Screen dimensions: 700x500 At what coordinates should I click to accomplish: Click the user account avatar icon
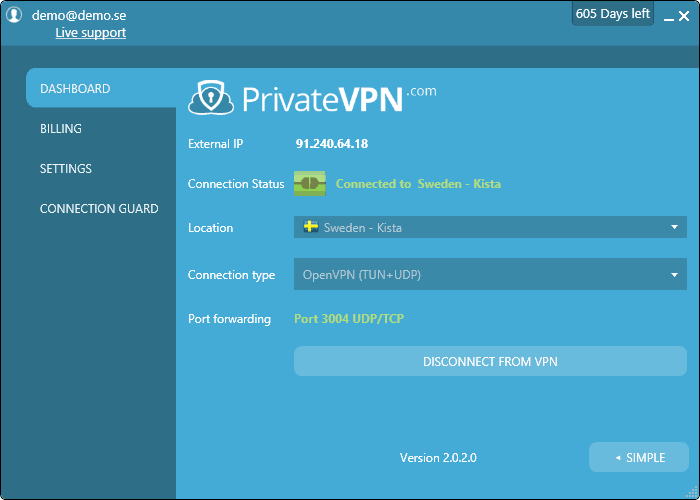click(x=14, y=15)
